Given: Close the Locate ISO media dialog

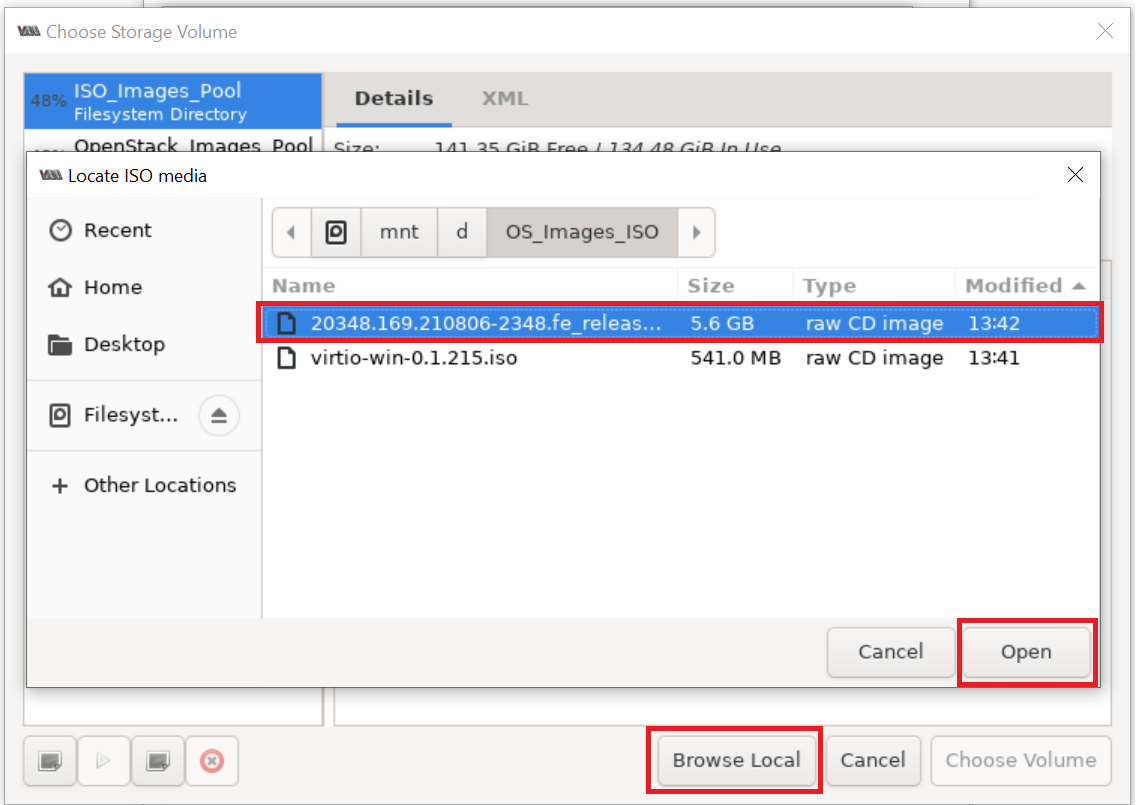Looking at the screenshot, I should coord(1075,175).
